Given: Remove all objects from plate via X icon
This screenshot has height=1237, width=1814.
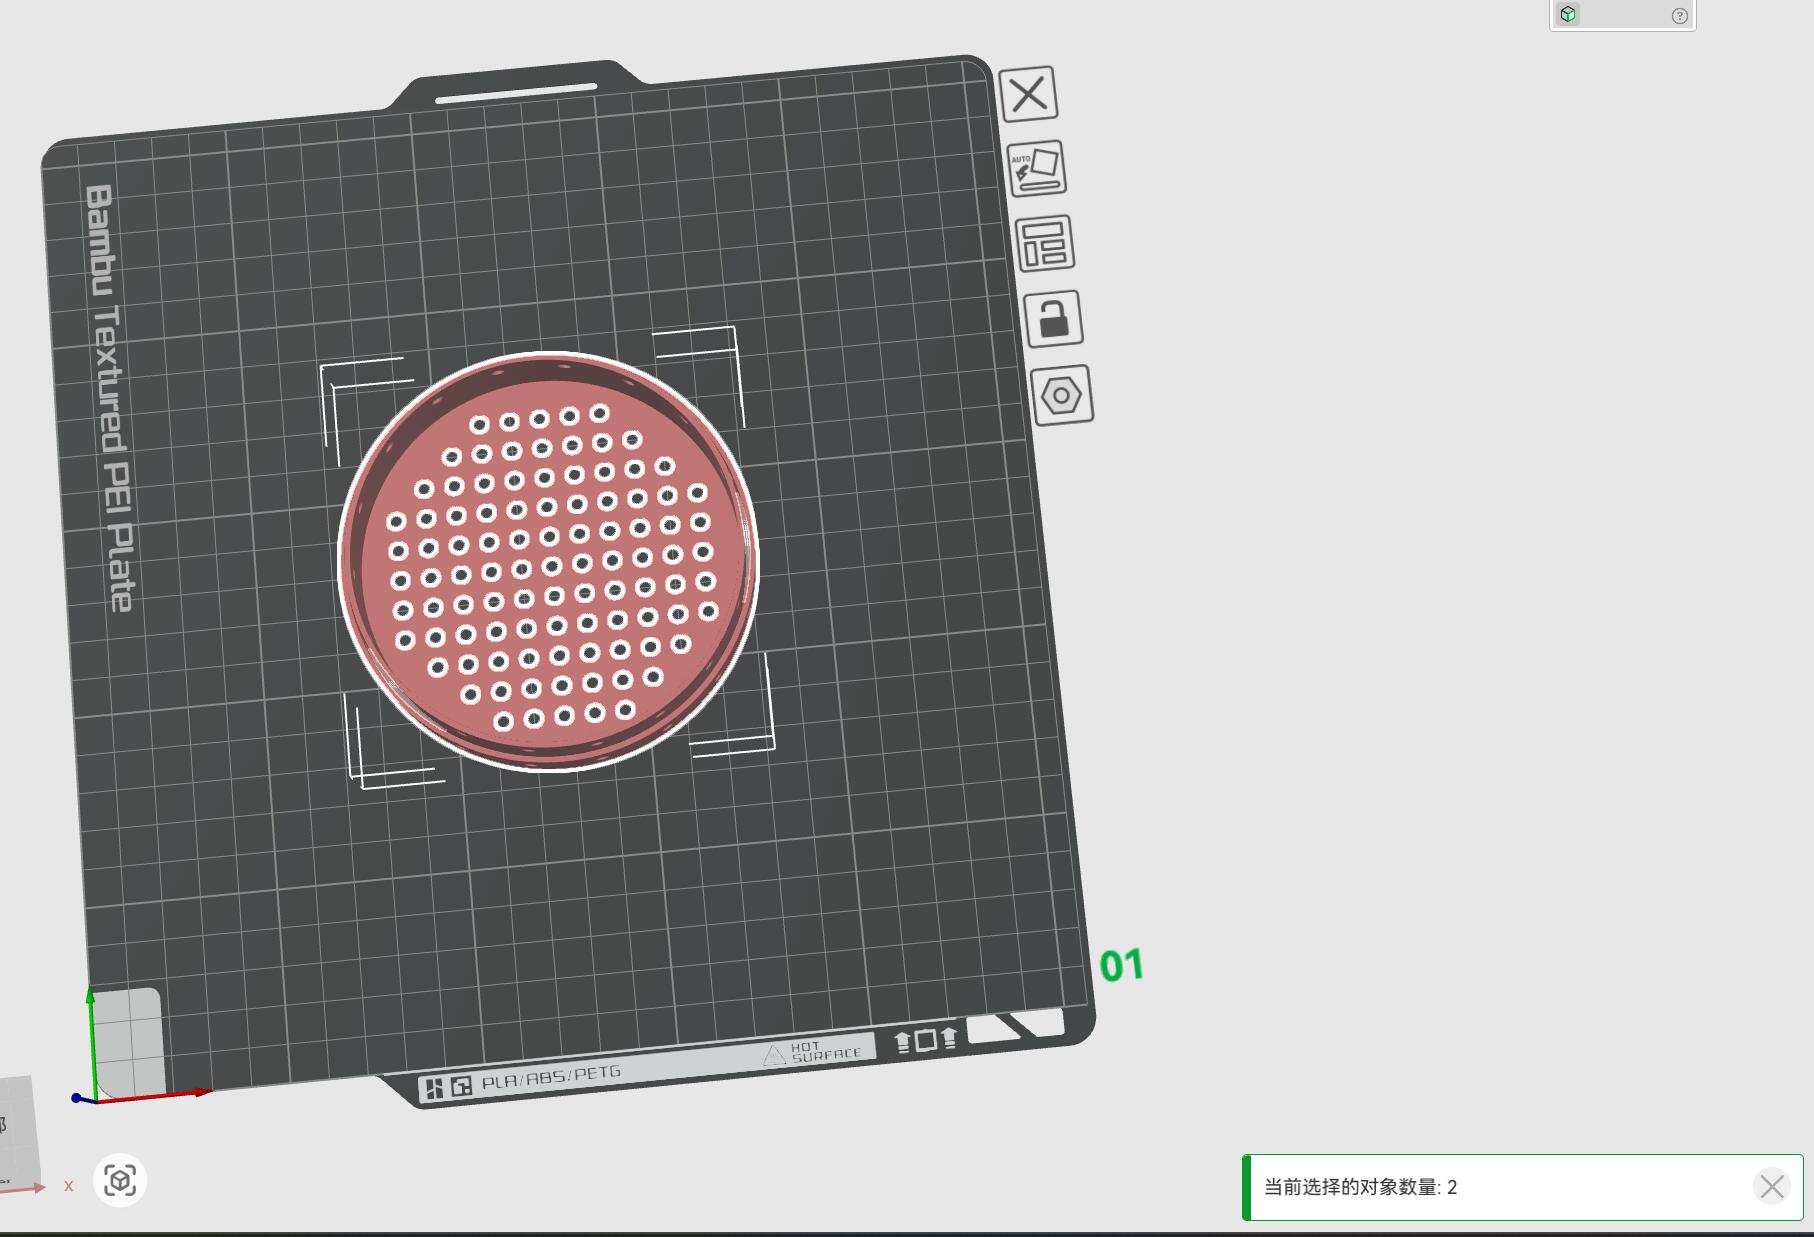Looking at the screenshot, I should (1028, 95).
